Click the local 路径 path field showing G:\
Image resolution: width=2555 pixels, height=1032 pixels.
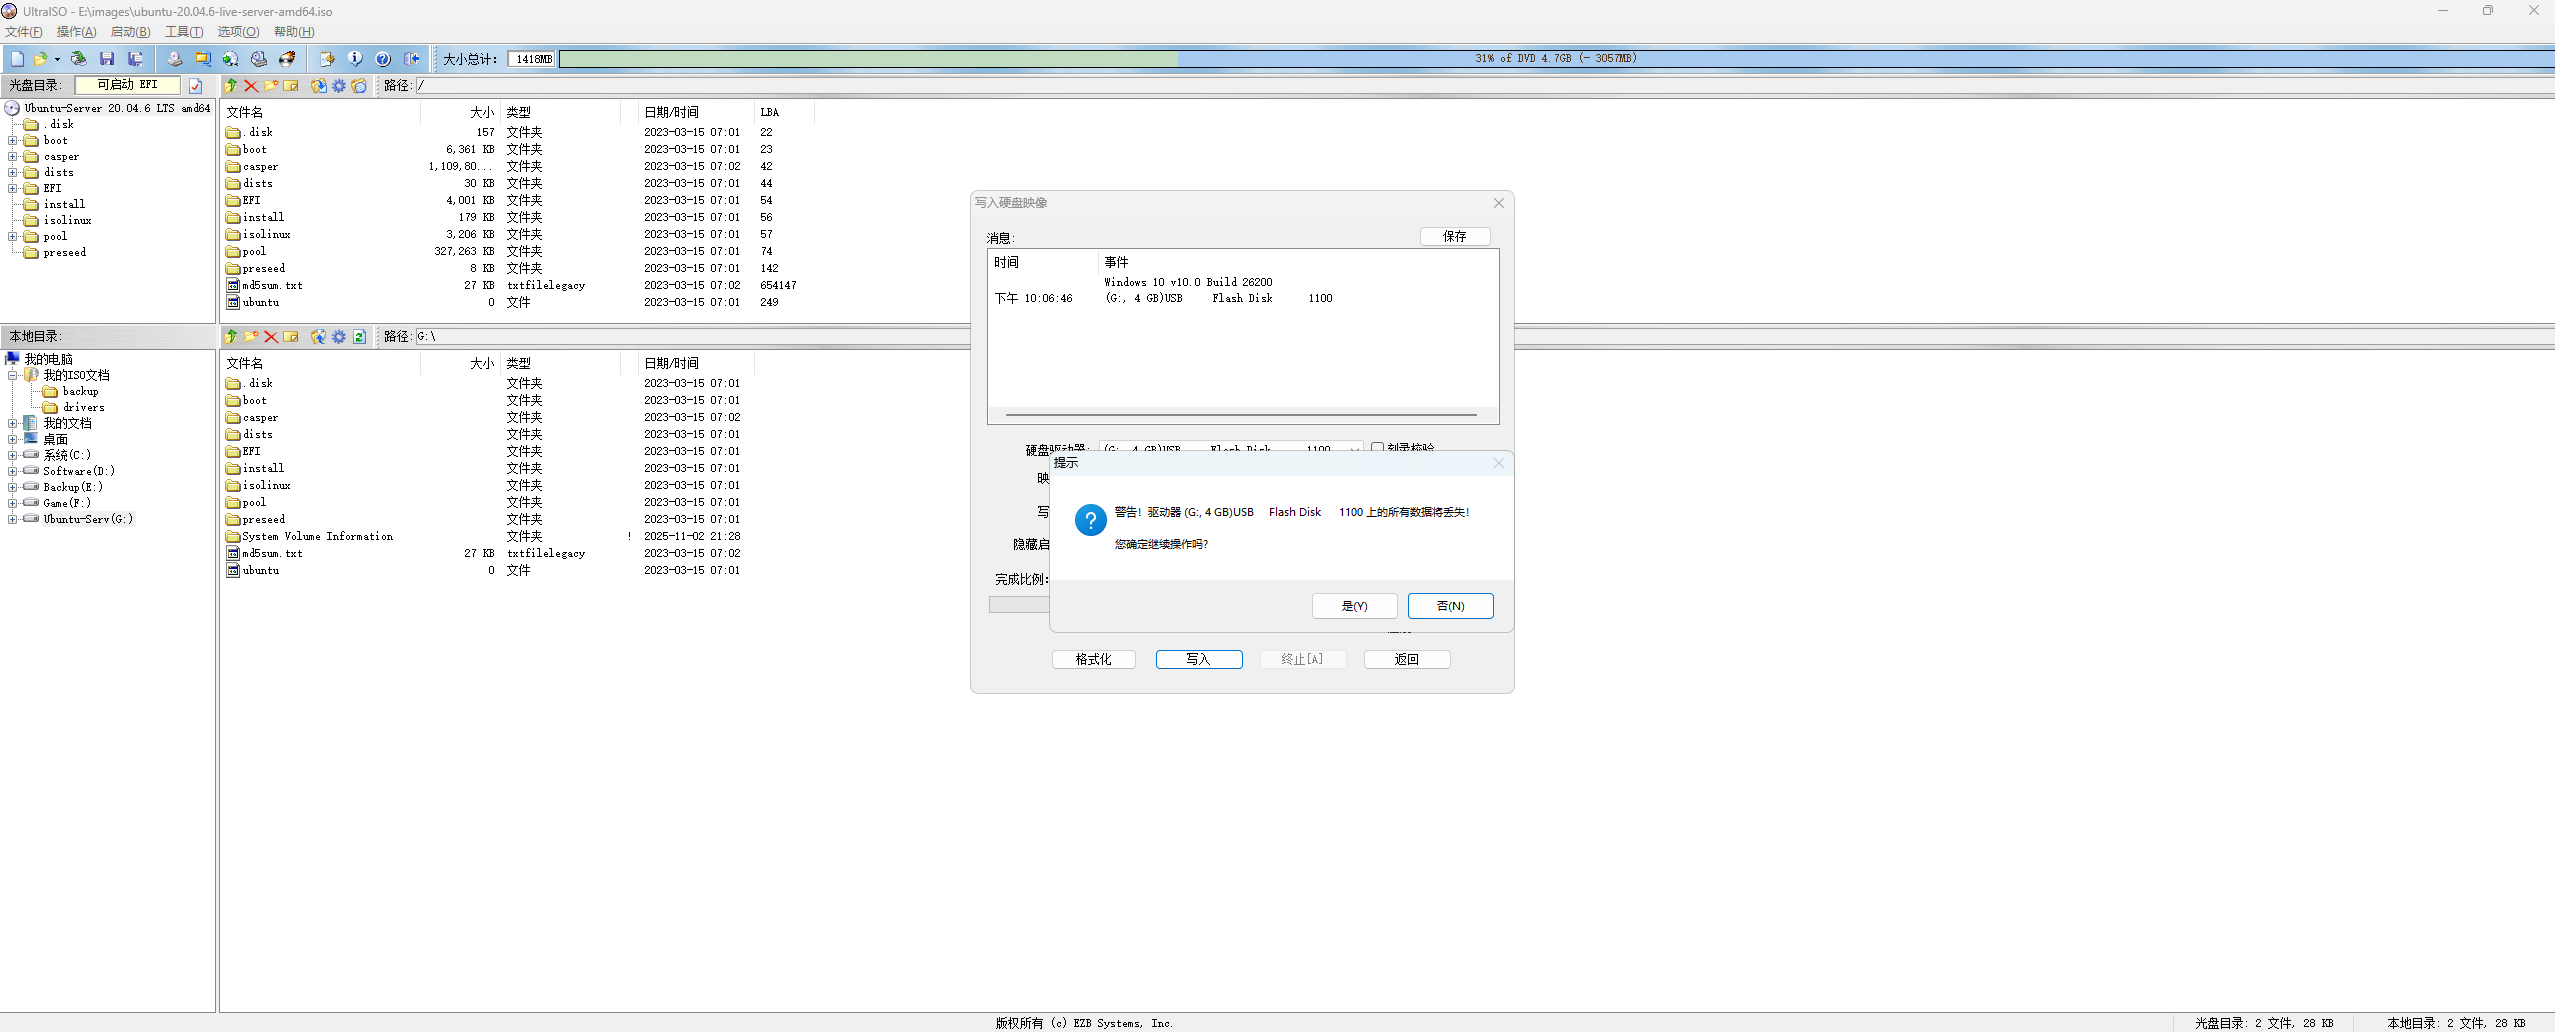[690, 337]
